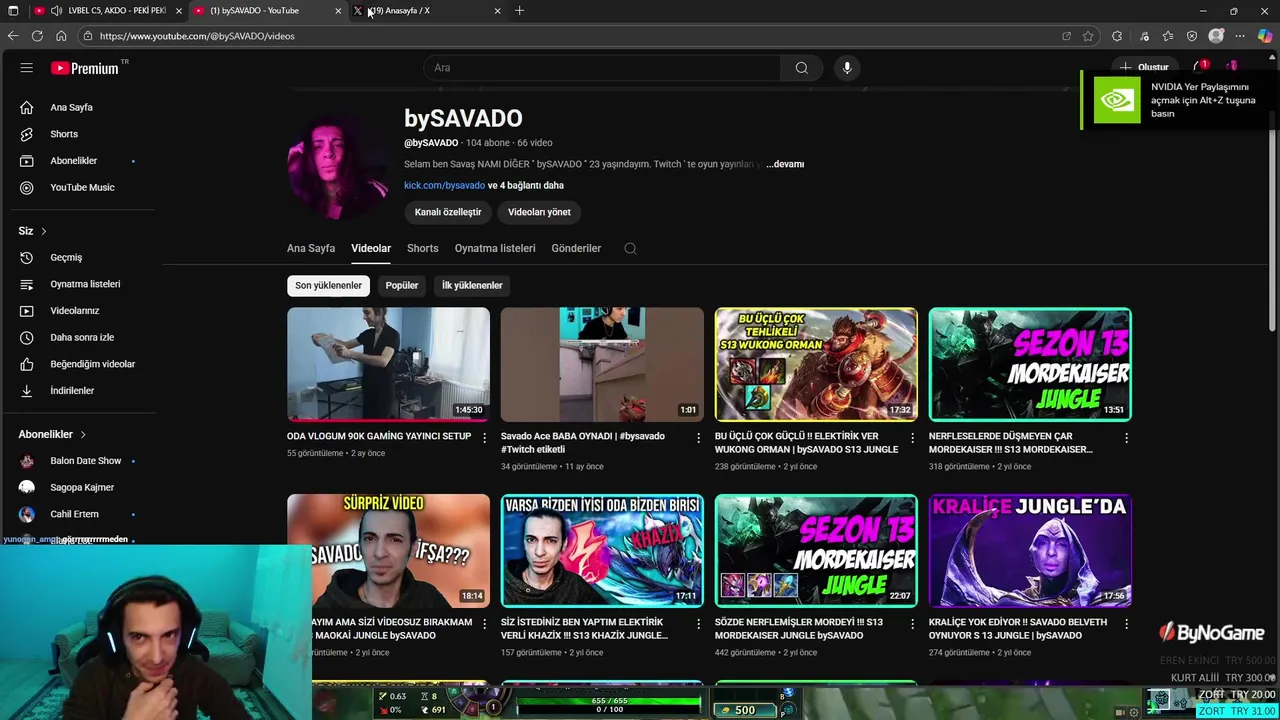
Task: Add page to favorites star icon
Action: (1088, 36)
